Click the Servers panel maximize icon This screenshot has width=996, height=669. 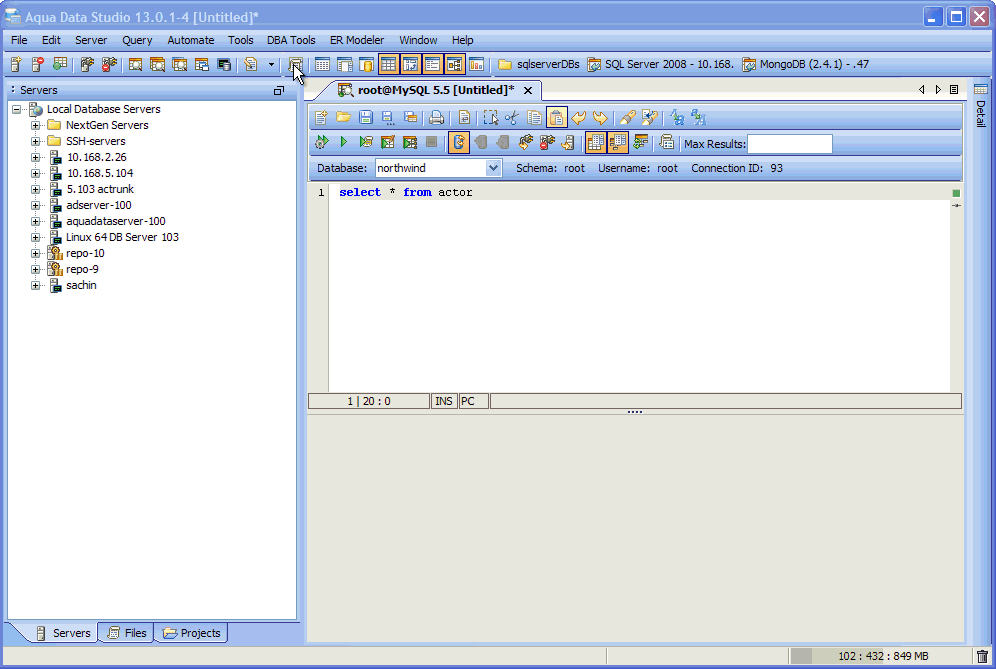point(278,91)
